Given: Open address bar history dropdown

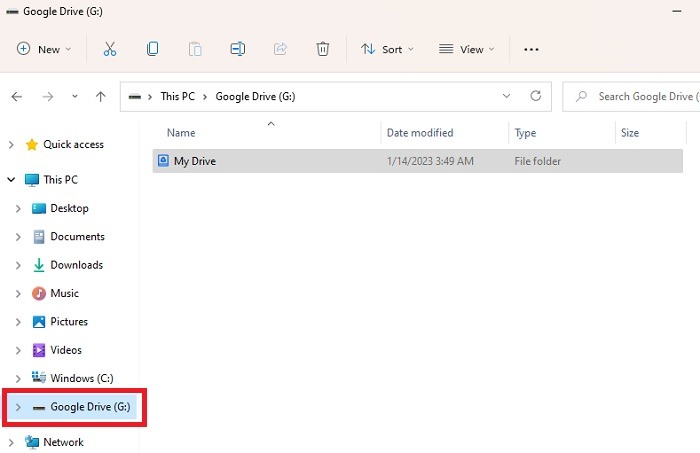Looking at the screenshot, I should pyautogui.click(x=506, y=96).
